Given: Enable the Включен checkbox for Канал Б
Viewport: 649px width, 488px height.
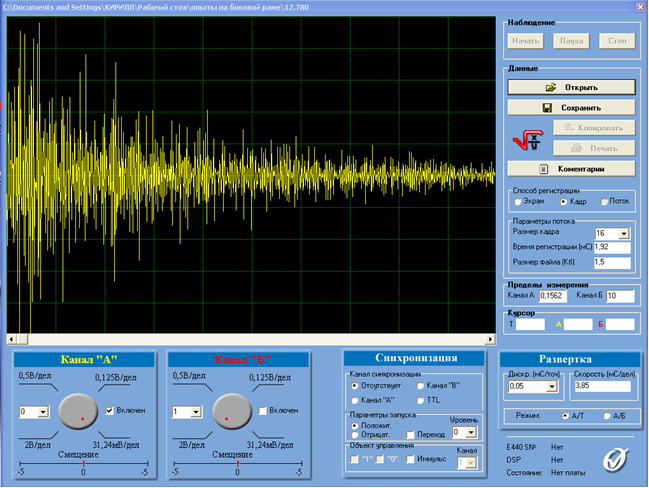Looking at the screenshot, I should coord(262,411).
